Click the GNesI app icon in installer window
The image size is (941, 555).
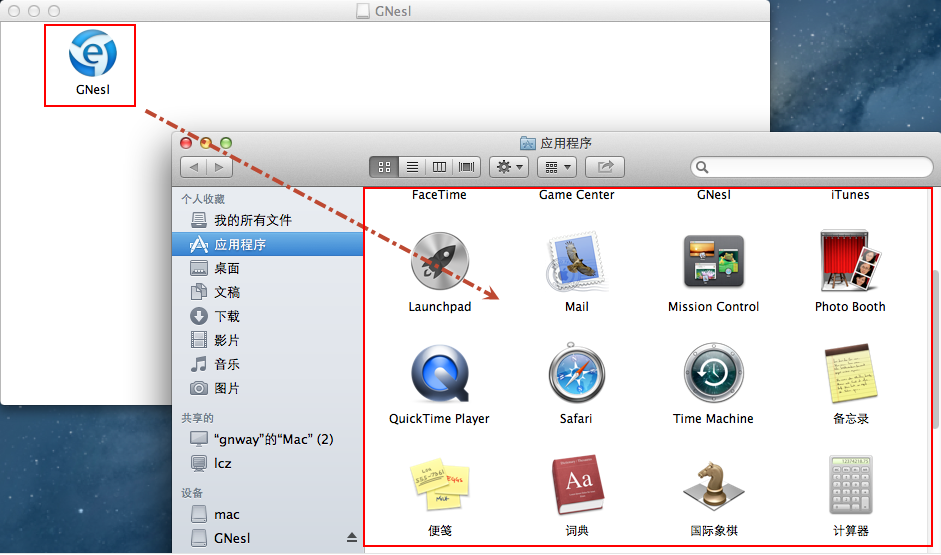point(92,53)
